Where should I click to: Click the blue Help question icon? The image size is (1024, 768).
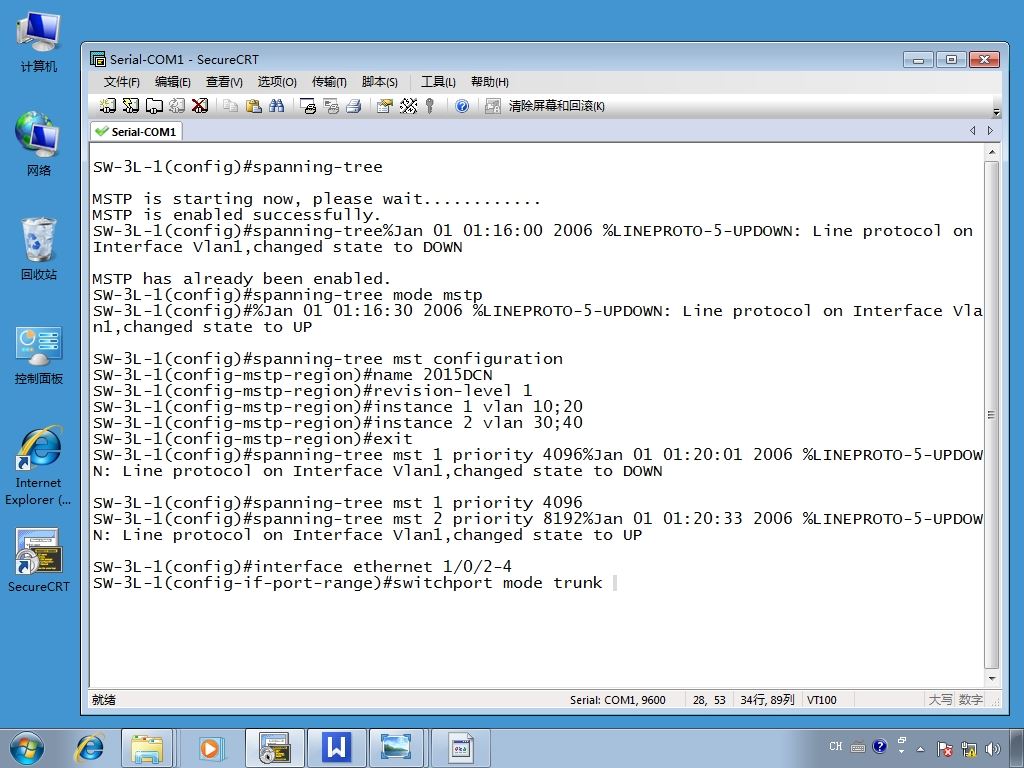click(x=462, y=106)
